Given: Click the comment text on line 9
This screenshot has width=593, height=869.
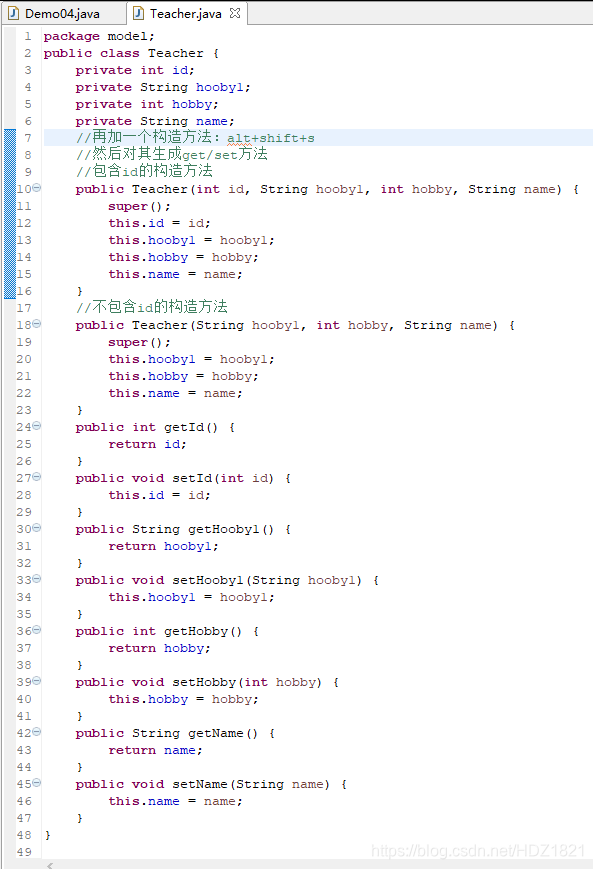Looking at the screenshot, I should [x=144, y=171].
